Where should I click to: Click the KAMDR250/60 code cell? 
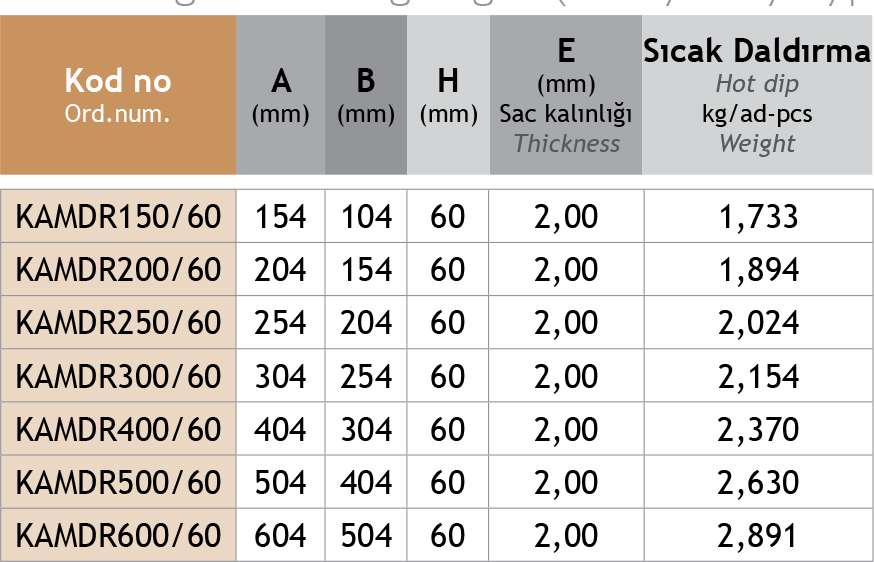pyautogui.click(x=118, y=323)
